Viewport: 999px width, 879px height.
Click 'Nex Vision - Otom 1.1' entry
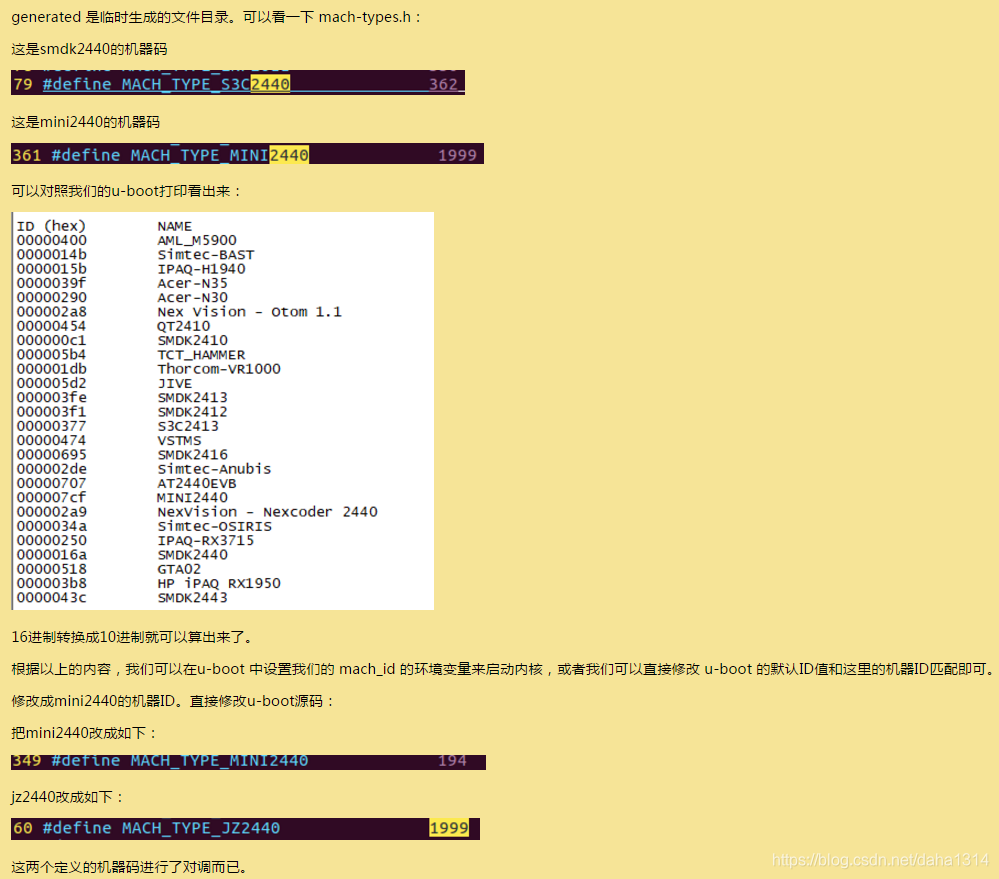[x=249, y=311]
